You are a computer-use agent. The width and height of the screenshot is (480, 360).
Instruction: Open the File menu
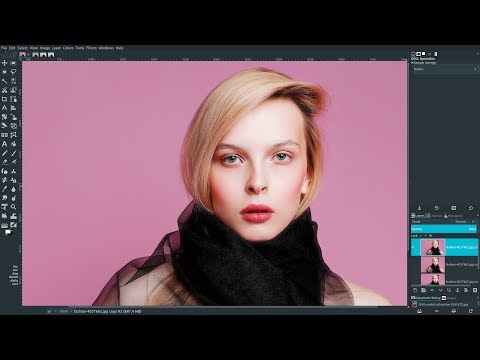coord(4,48)
